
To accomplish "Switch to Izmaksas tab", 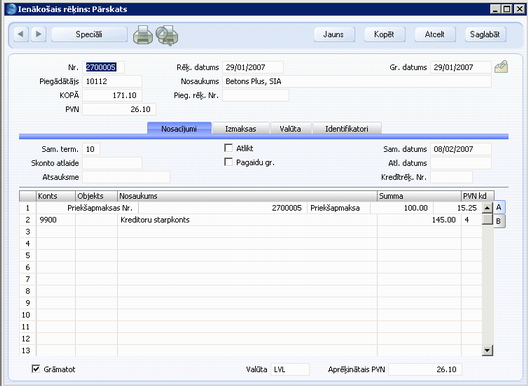I will 241,129.
